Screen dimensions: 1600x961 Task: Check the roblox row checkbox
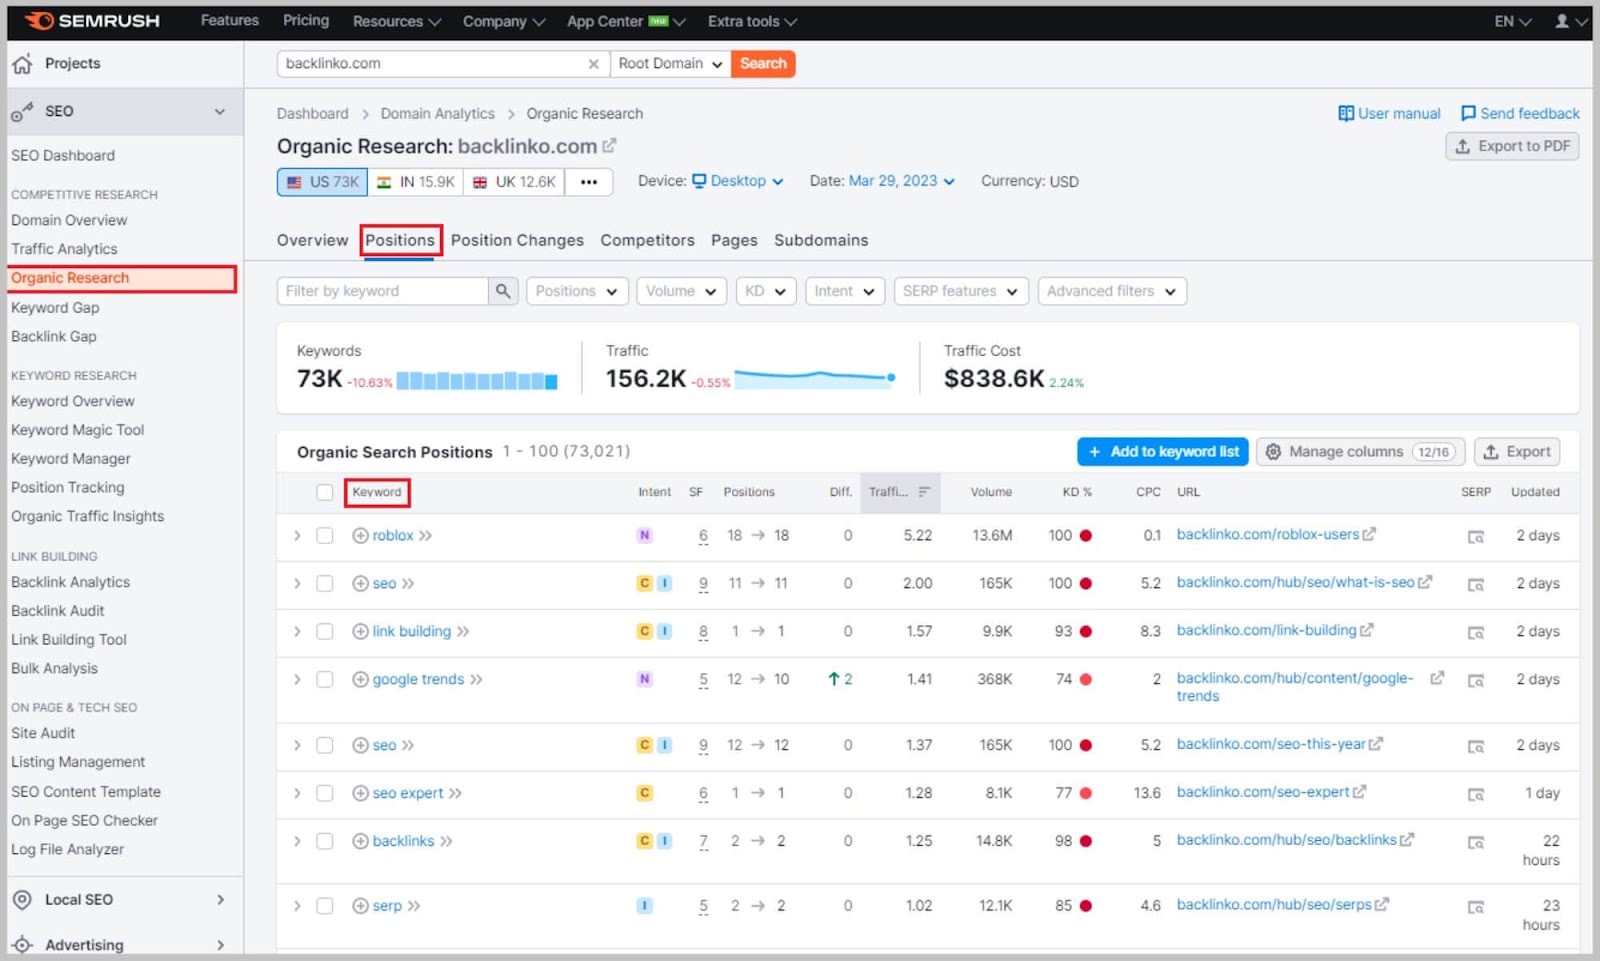[x=324, y=536]
